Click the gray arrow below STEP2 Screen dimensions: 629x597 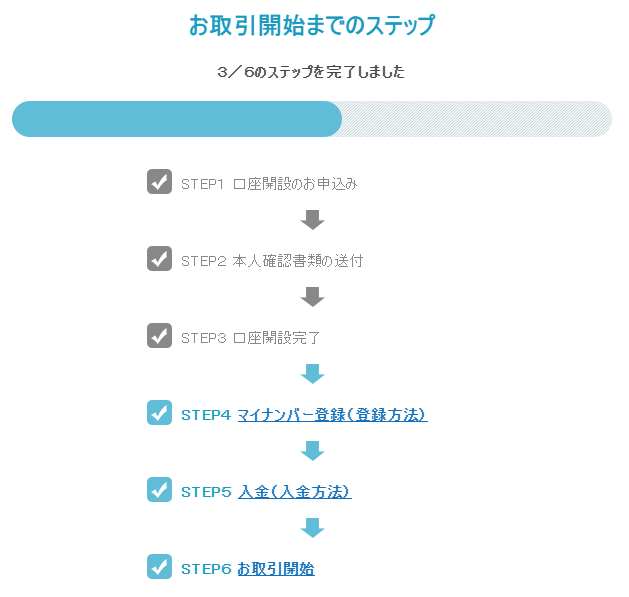pyautogui.click(x=312, y=297)
